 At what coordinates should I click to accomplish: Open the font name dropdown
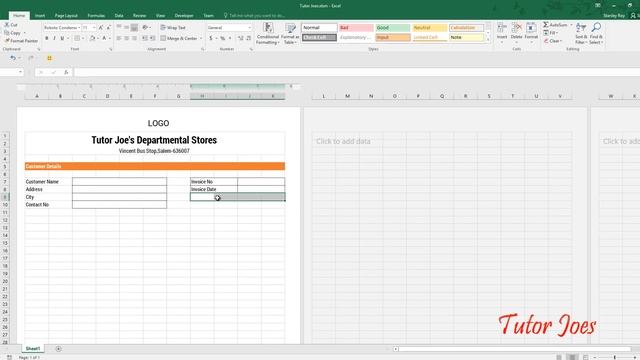click(79, 28)
